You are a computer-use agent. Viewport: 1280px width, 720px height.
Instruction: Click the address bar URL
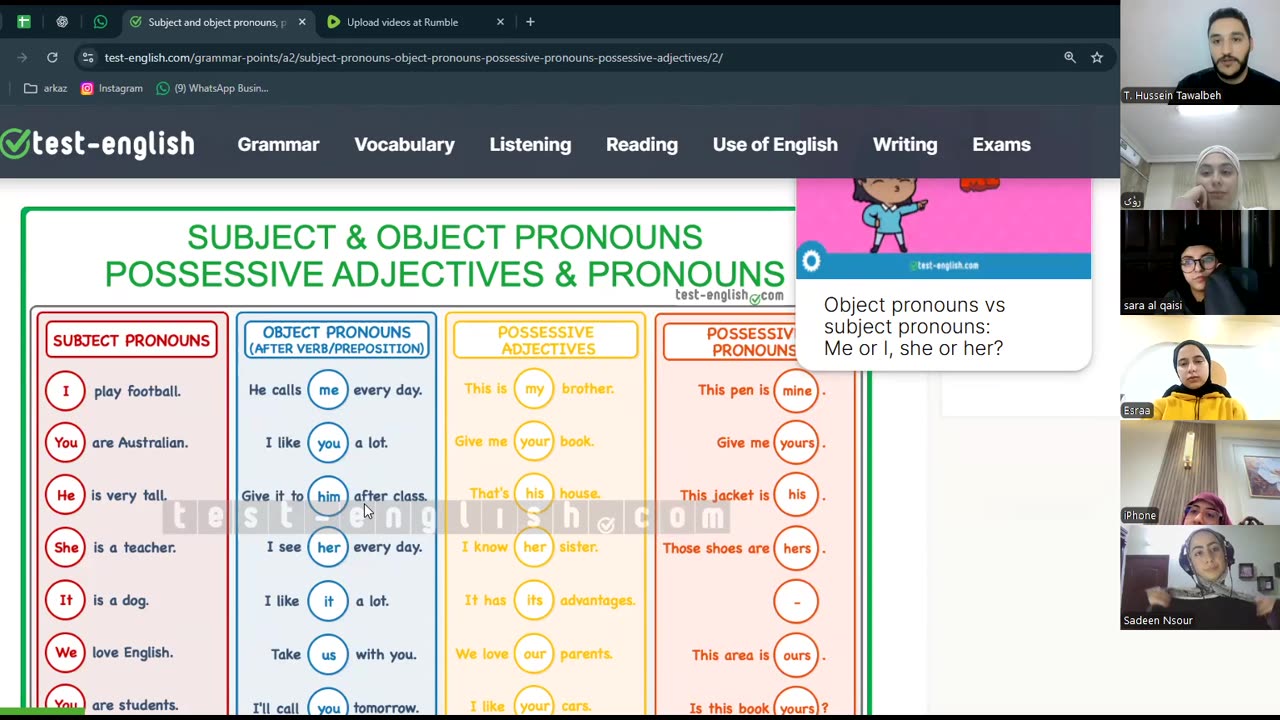(x=413, y=58)
